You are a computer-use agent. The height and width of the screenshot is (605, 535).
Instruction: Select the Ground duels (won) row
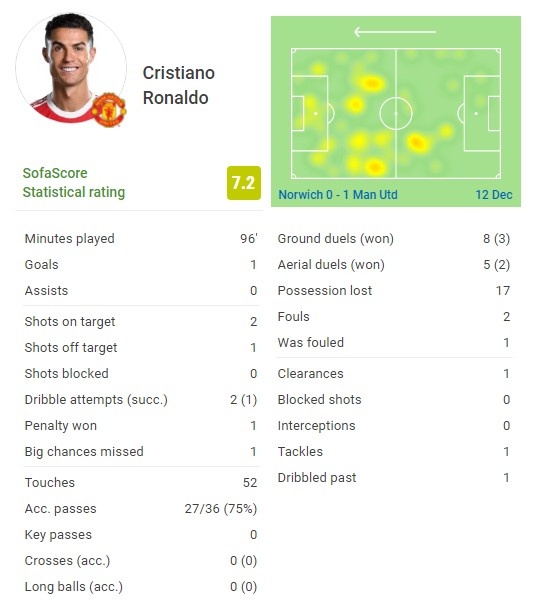pos(394,238)
